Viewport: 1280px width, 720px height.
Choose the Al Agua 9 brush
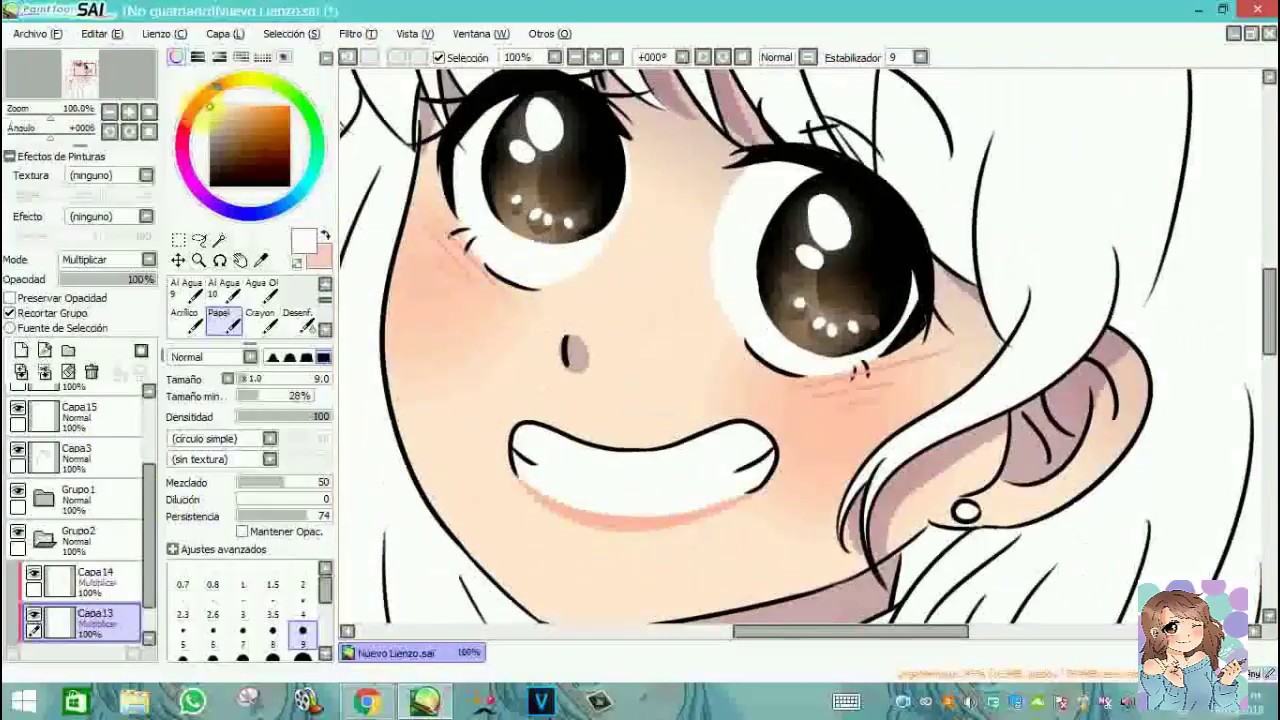point(186,291)
